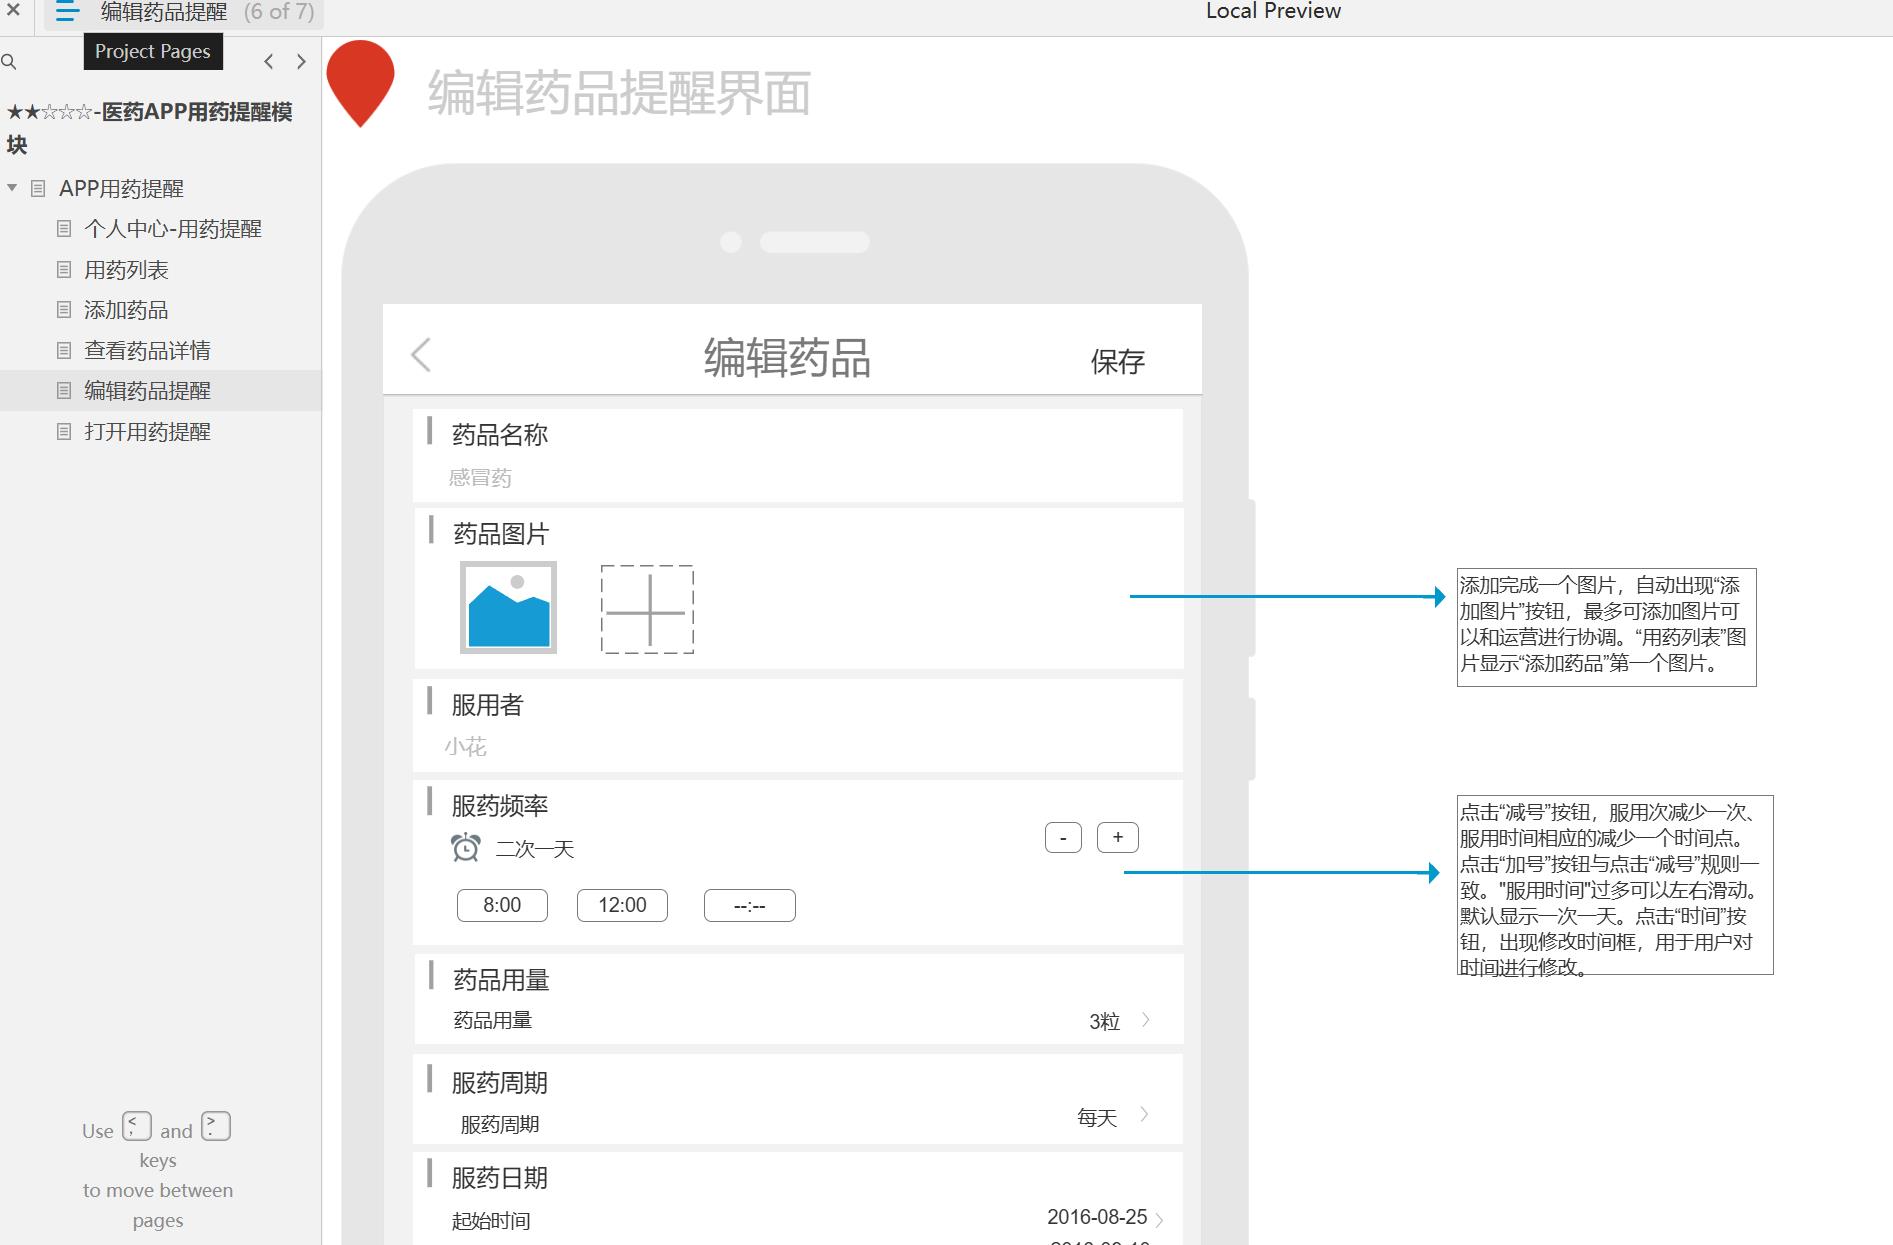This screenshot has height=1245, width=1893.
Task: Expand the 2016-08-25 start date chevron
Action: coord(1159,1219)
